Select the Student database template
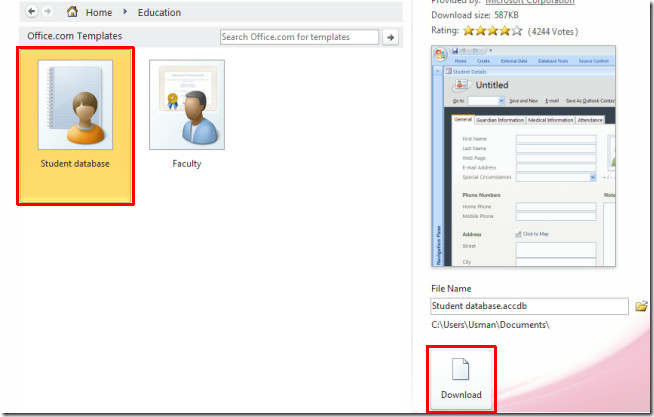The image size is (654, 417). 75,126
